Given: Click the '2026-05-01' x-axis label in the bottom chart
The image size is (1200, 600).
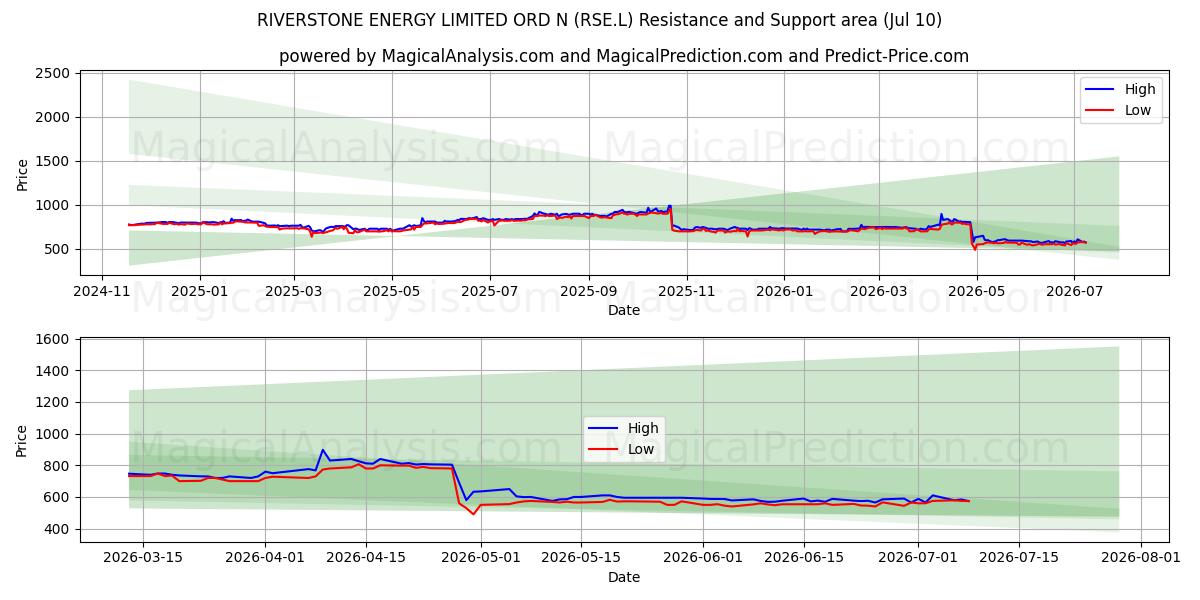Looking at the screenshot, I should click(x=481, y=558).
